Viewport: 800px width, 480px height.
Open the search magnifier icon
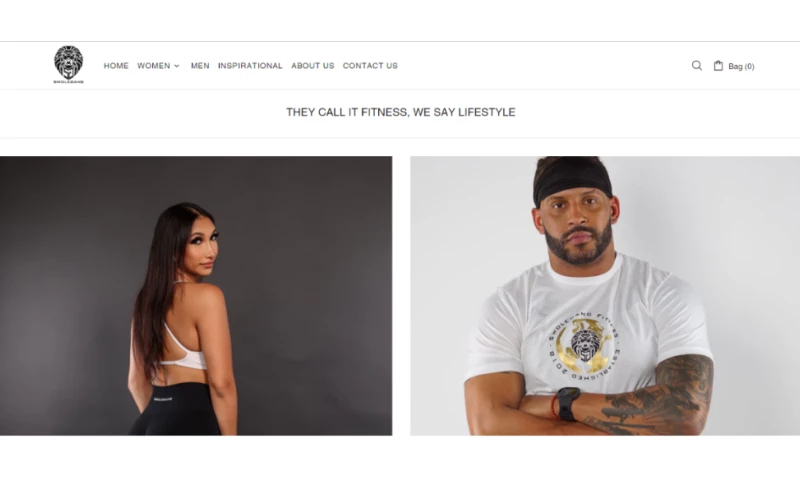(x=696, y=65)
